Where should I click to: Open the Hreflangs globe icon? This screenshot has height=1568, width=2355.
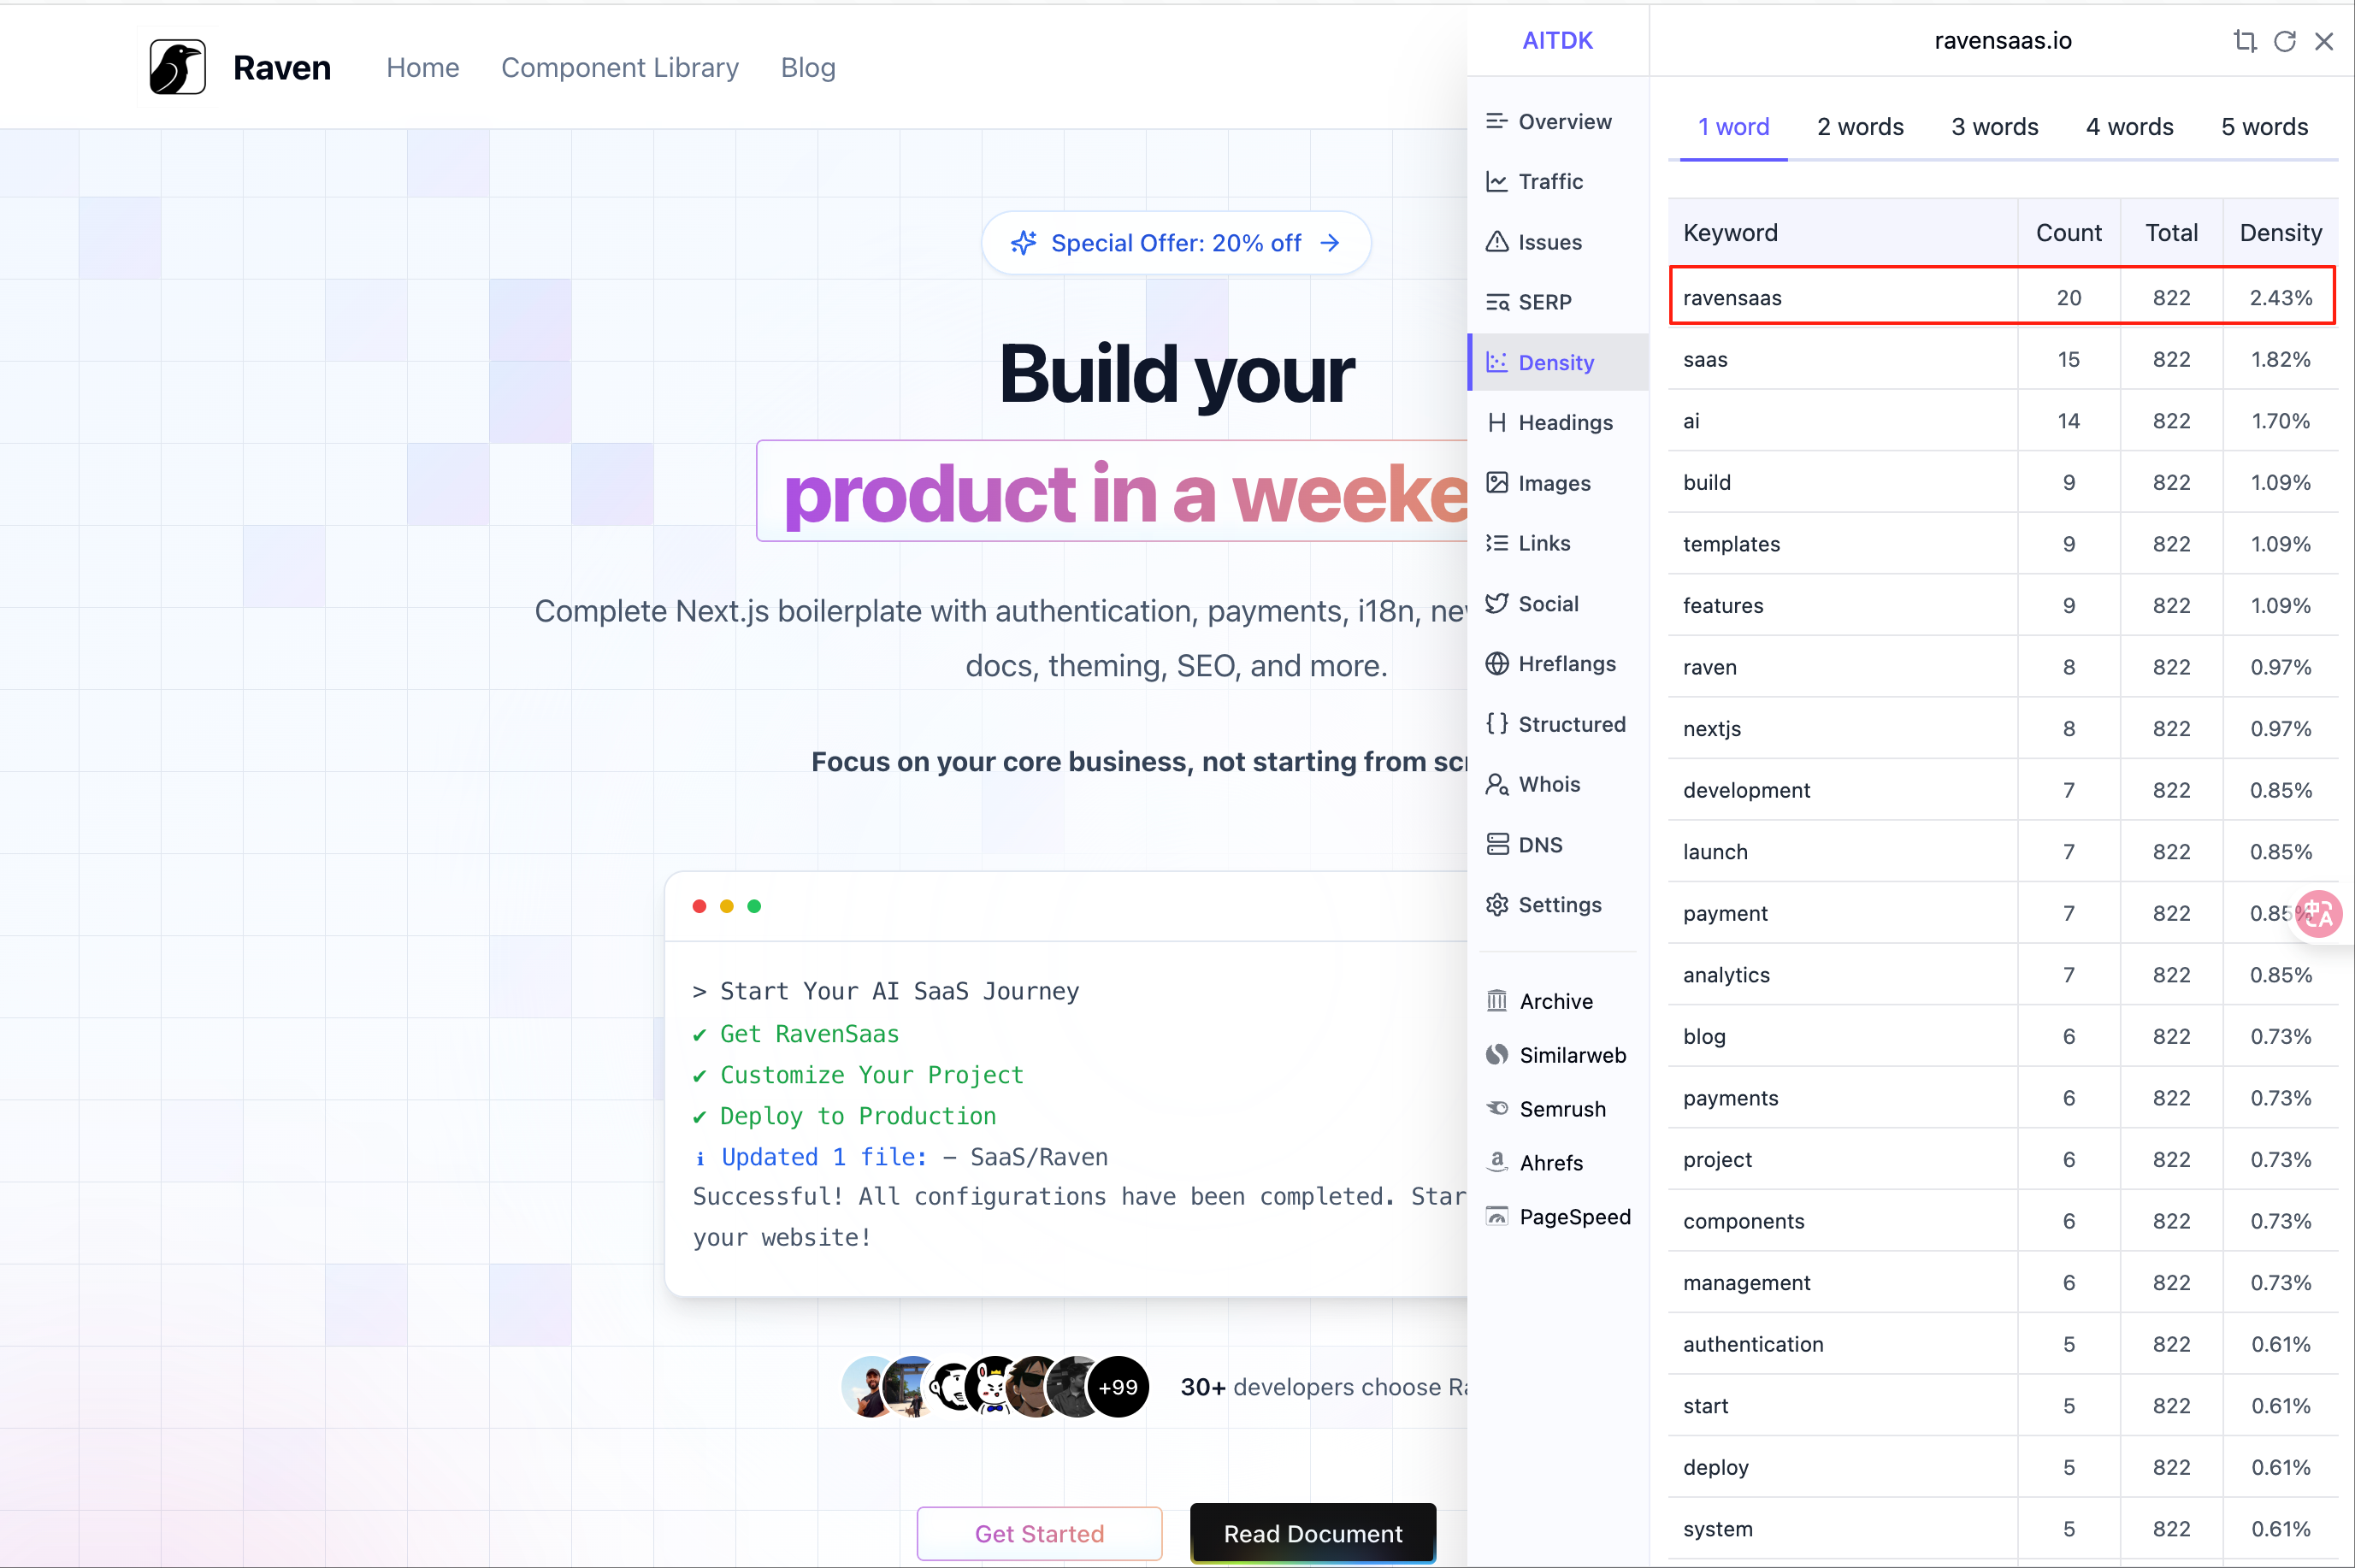click(x=1496, y=663)
